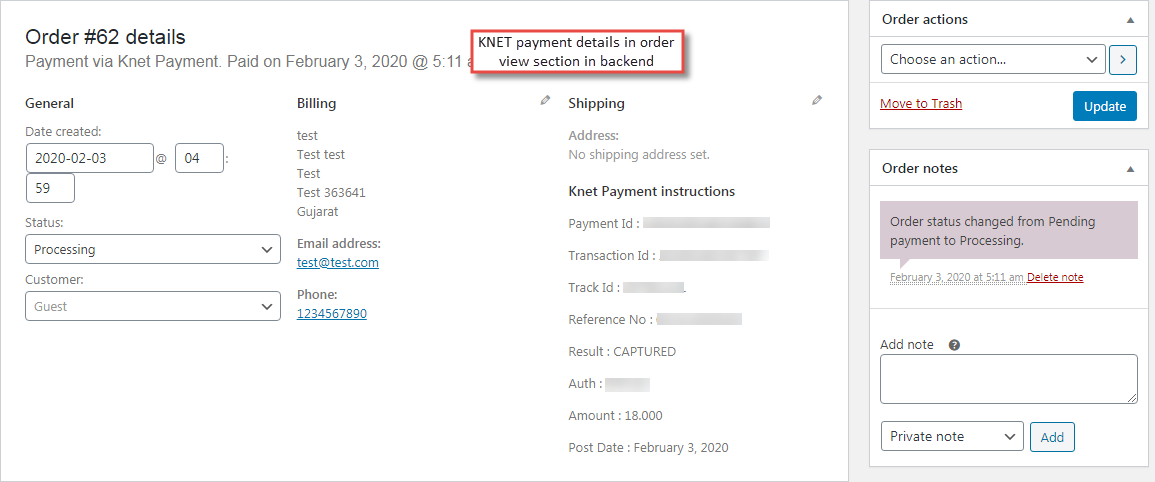Click the Delete note link

pos(1055,277)
